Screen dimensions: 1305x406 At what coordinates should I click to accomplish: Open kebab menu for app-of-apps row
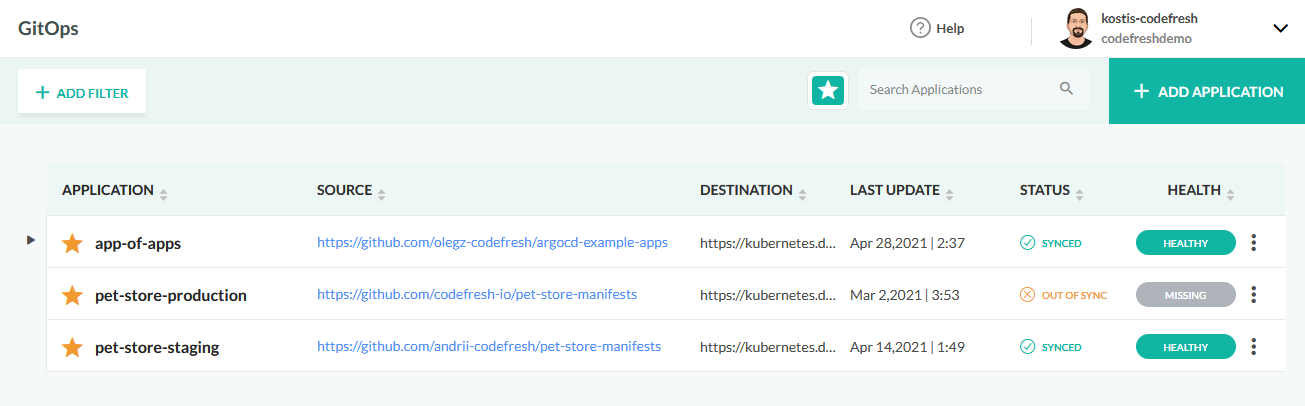point(1254,242)
